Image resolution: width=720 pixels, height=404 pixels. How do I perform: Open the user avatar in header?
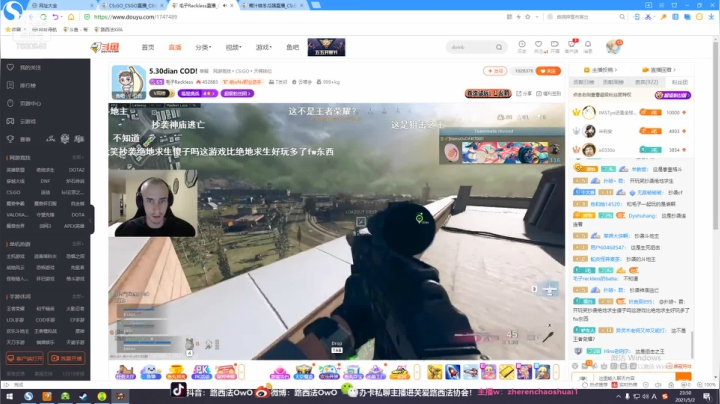point(613,46)
